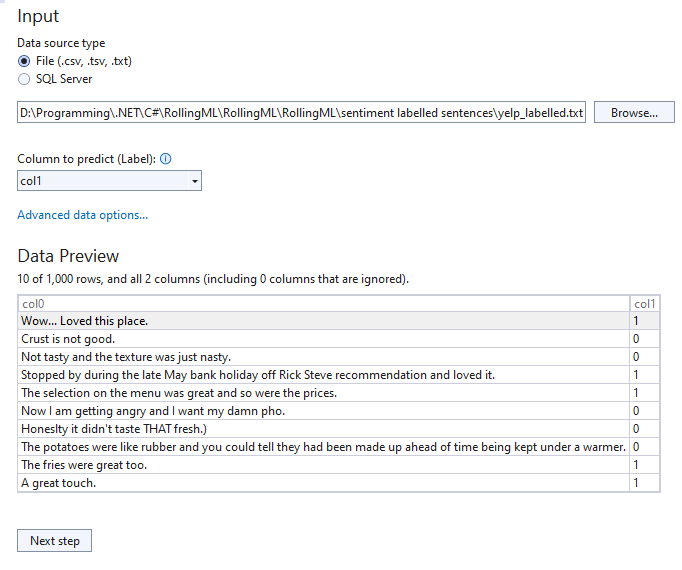Click col1 value for 'Honeslty it didn't taste' row

[645, 429]
